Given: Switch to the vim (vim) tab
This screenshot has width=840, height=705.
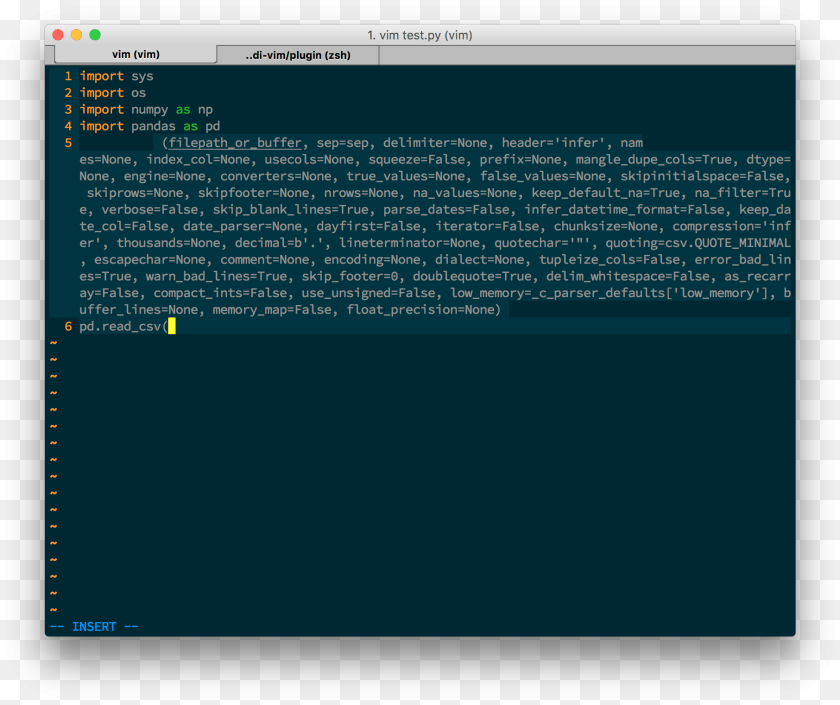Looking at the screenshot, I should click(x=136, y=55).
